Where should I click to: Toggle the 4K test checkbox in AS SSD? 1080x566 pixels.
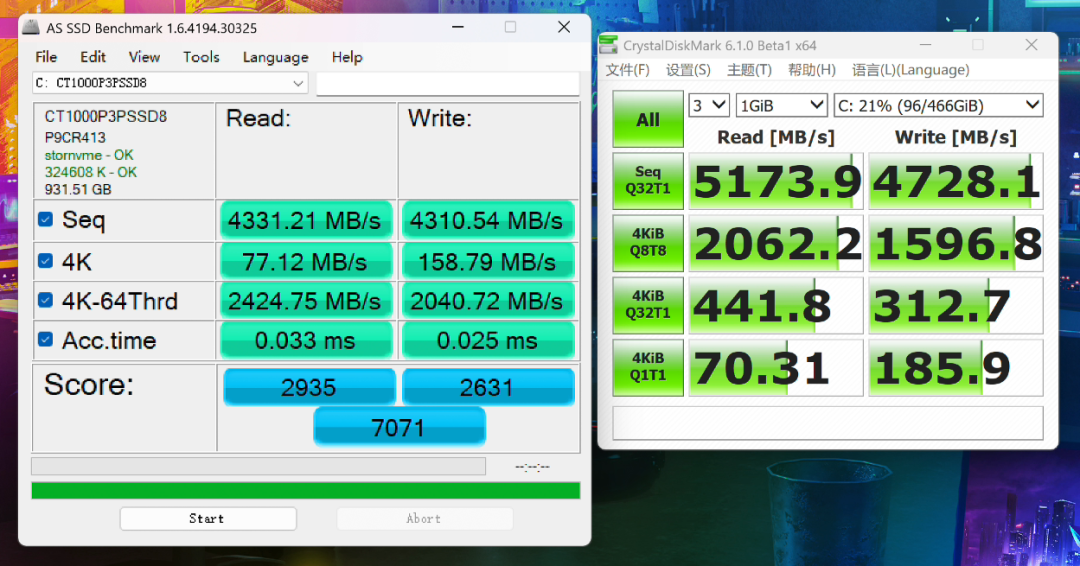[x=45, y=262]
